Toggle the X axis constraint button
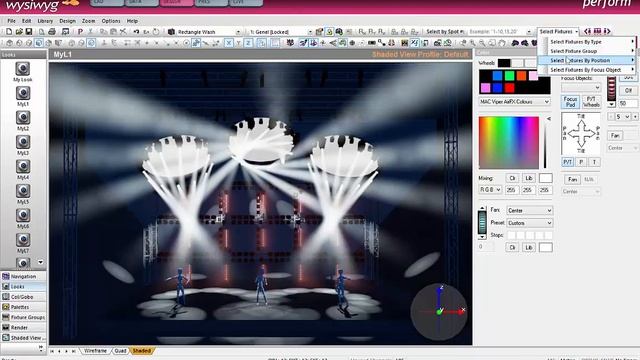This screenshot has width=640, height=360. coord(229,43)
